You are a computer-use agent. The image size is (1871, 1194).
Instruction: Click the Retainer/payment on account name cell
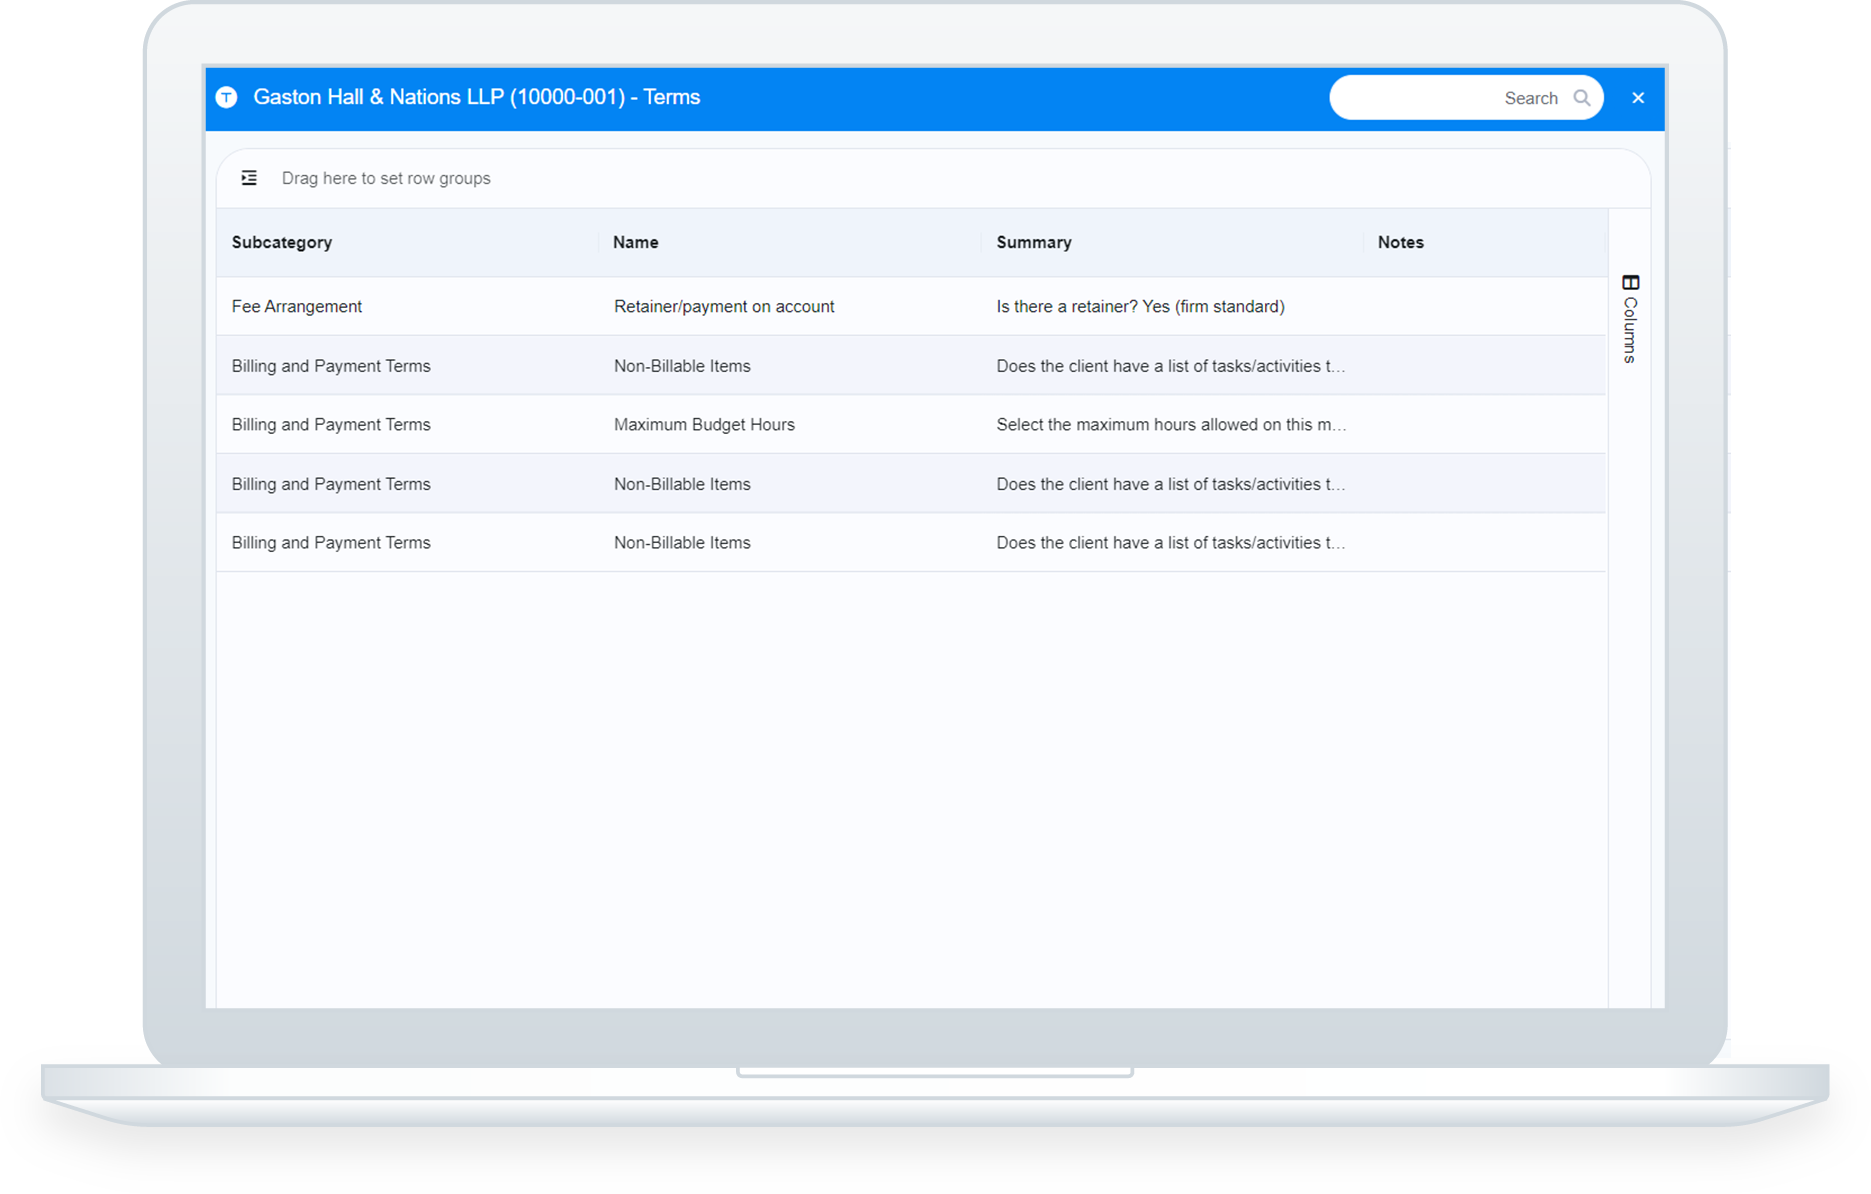coord(724,306)
